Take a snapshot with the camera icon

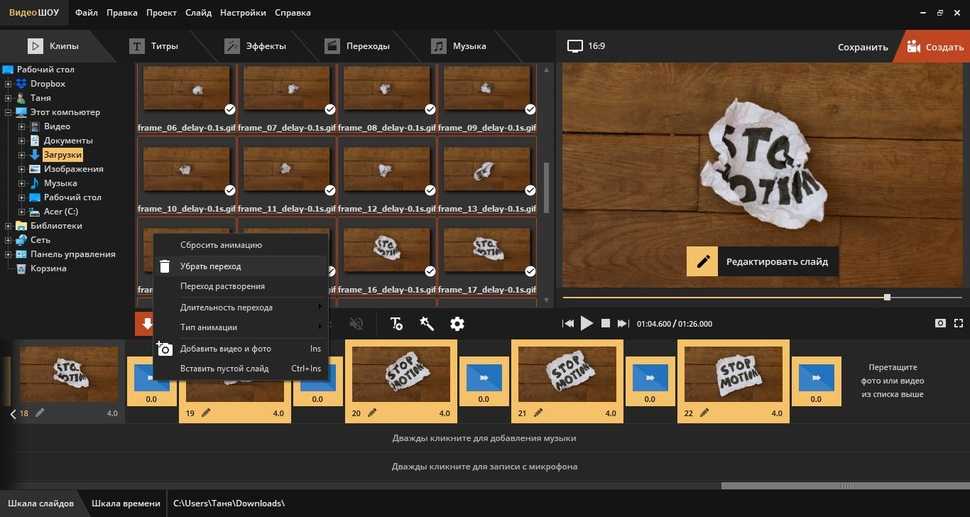click(940, 323)
